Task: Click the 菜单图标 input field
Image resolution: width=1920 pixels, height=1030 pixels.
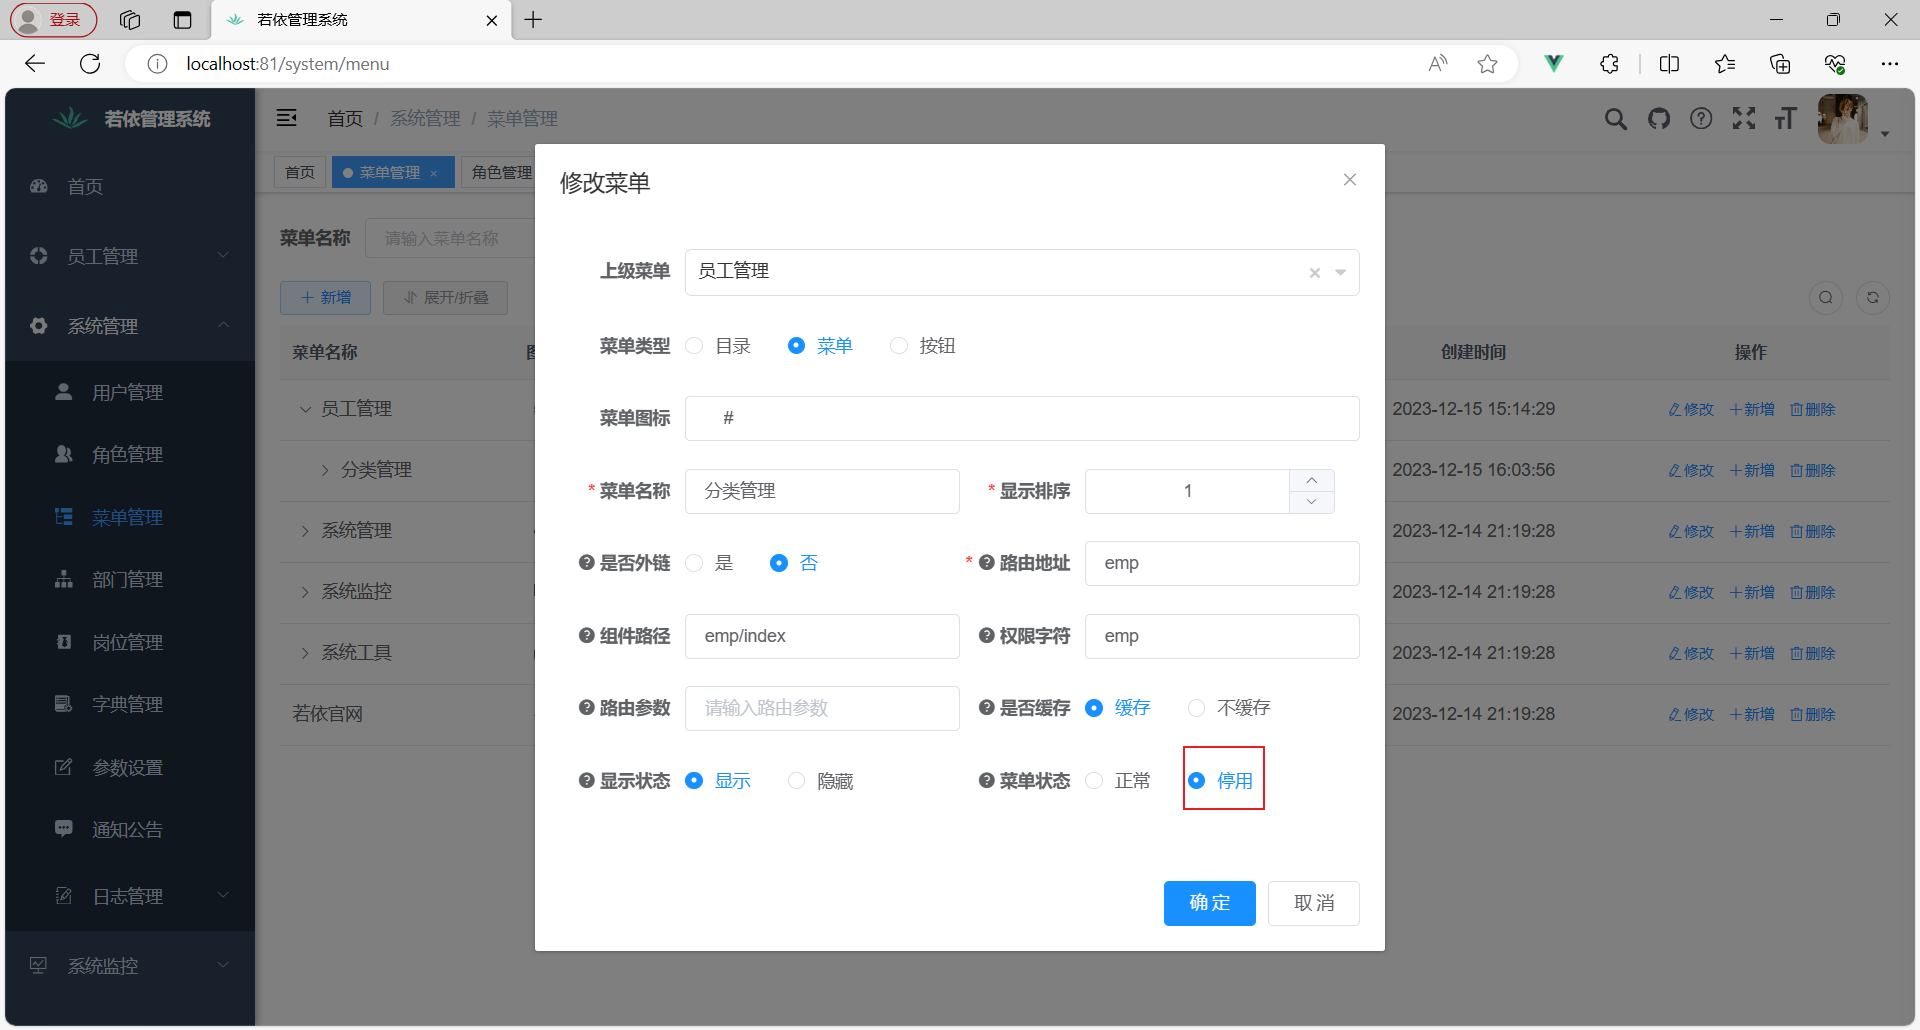Action: coord(1022,418)
